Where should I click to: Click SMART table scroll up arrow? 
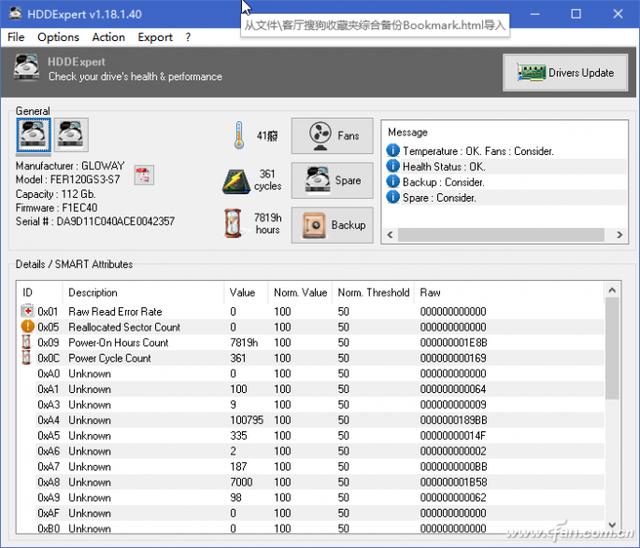tap(611, 290)
